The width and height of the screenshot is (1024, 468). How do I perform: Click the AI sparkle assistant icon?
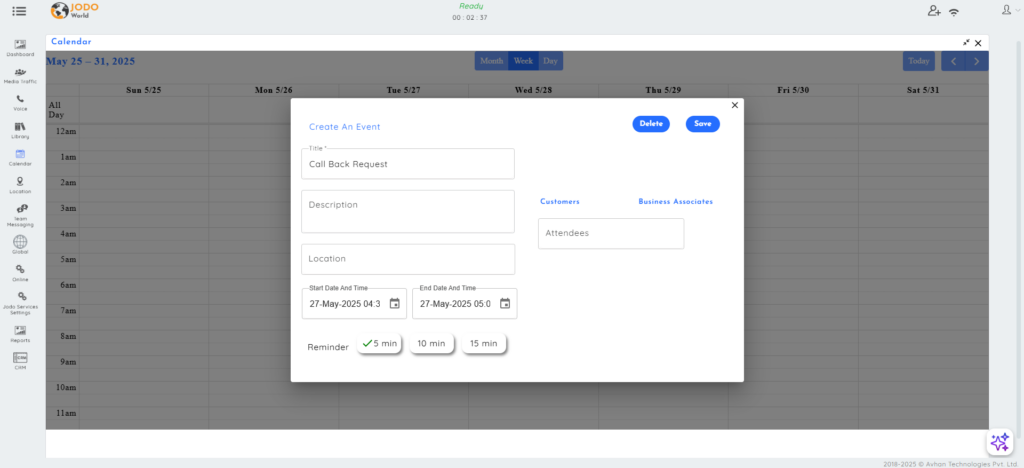pyautogui.click(x=999, y=442)
